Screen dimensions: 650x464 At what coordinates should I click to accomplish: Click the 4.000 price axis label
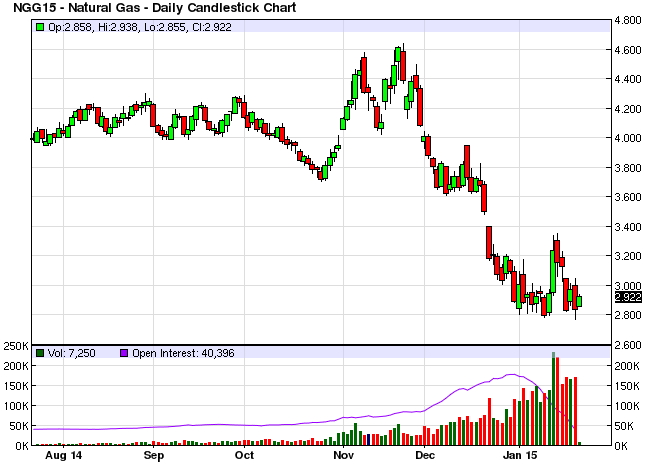628,138
